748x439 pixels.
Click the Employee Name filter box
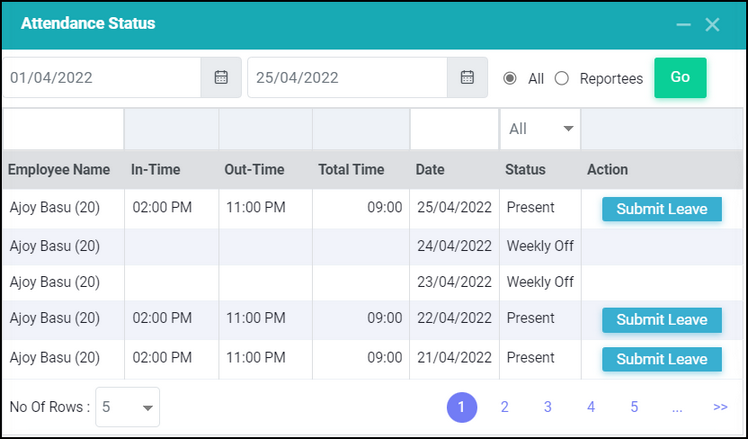[x=63, y=129]
